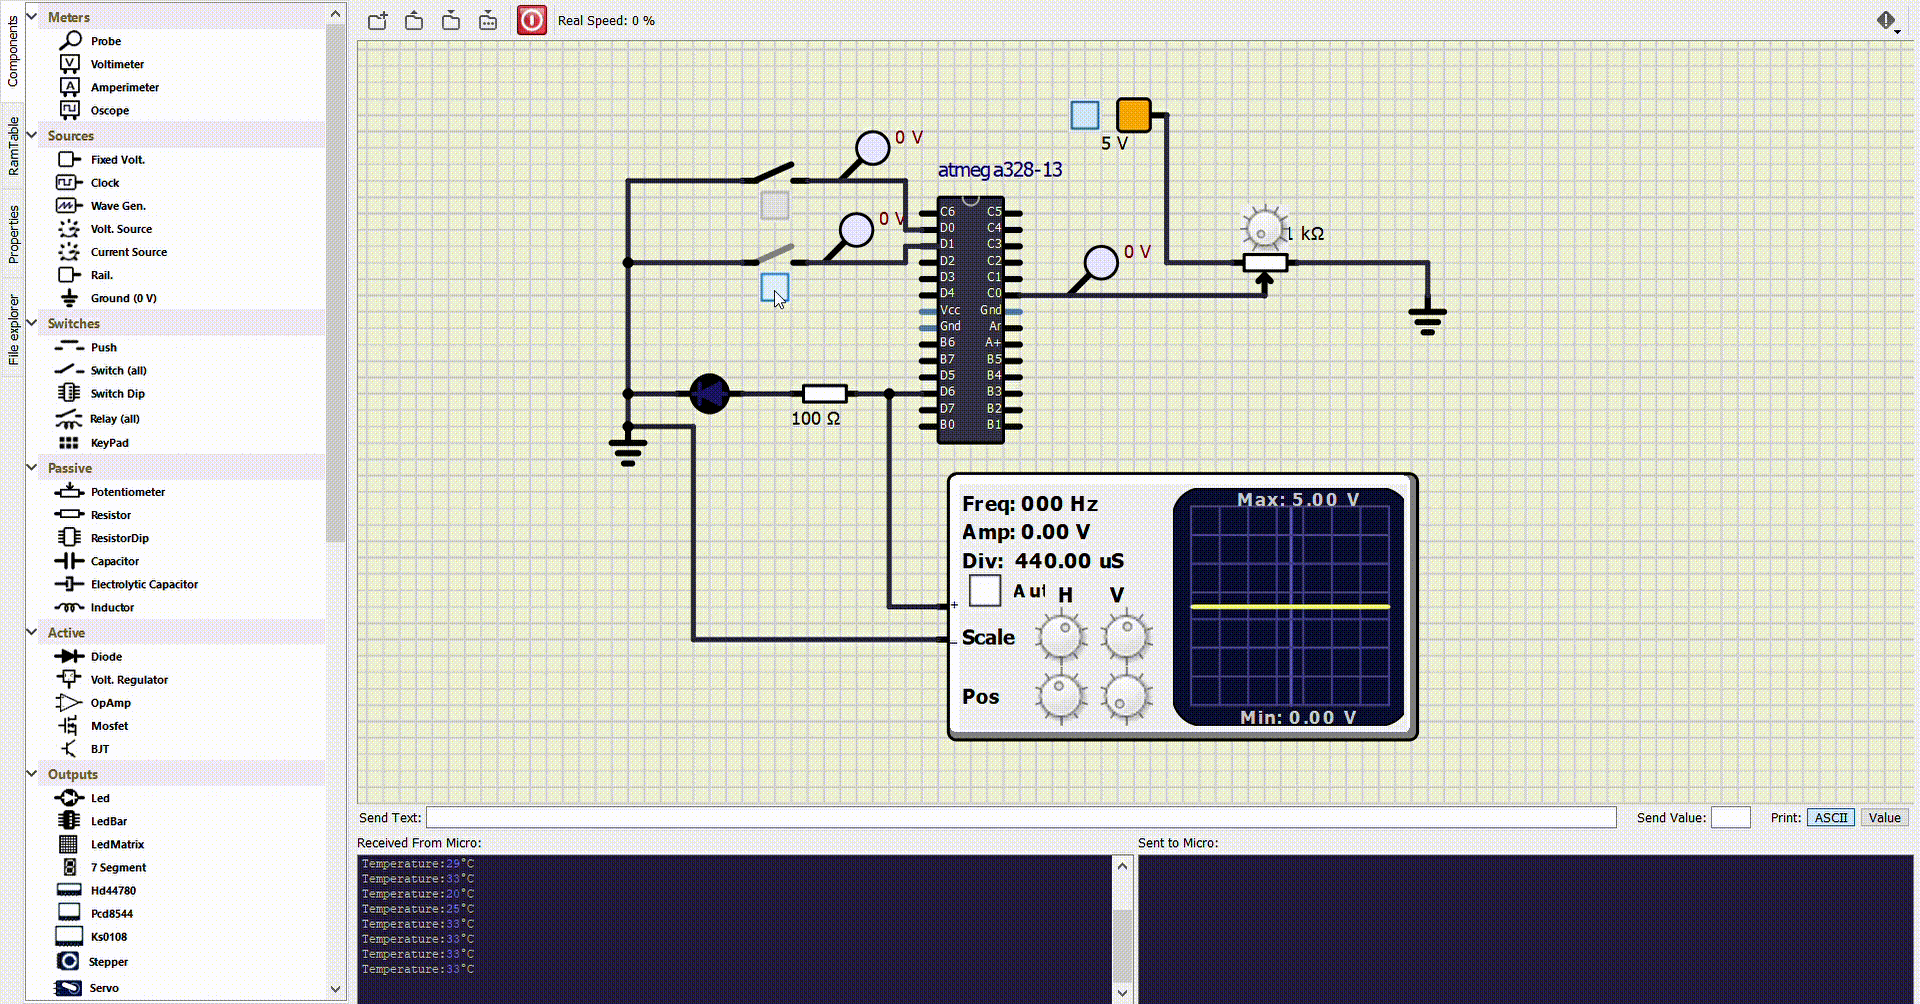Open the Components side tab

click(13, 51)
